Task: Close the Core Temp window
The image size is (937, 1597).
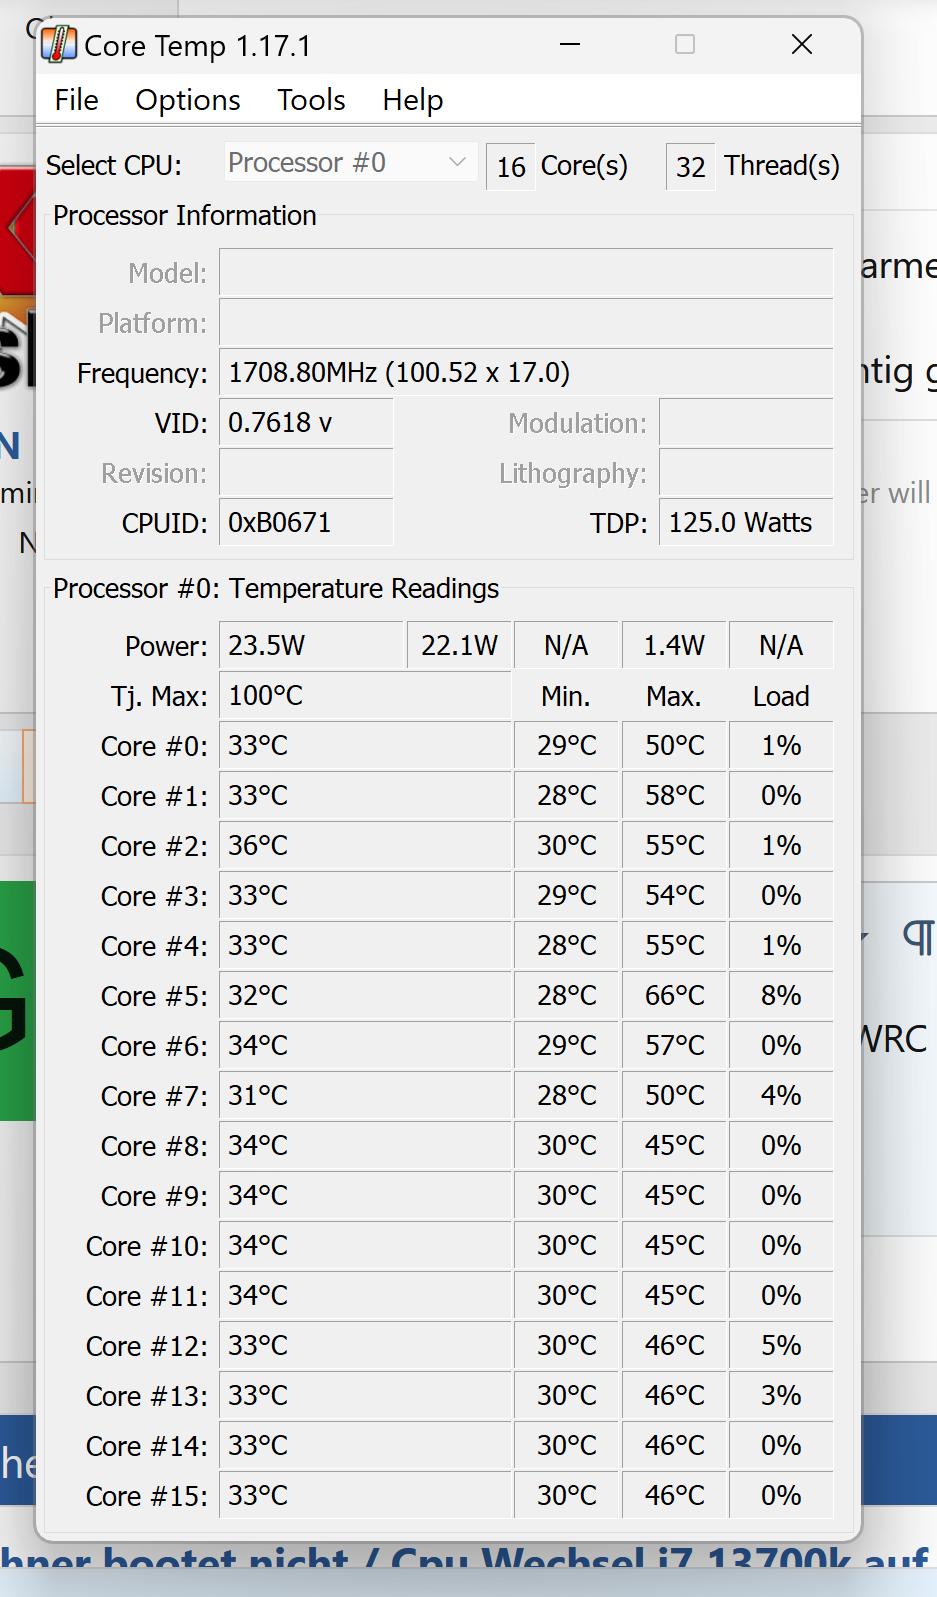Action: [802, 45]
